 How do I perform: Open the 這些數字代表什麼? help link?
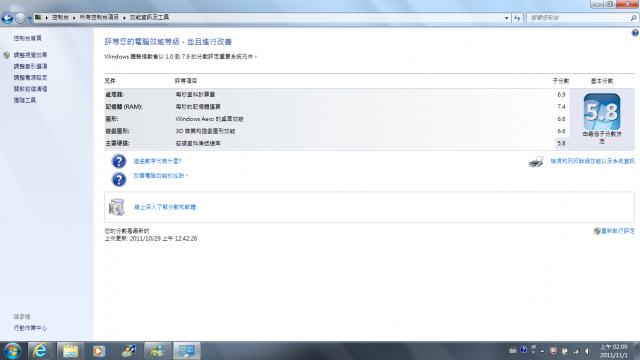[158, 161]
